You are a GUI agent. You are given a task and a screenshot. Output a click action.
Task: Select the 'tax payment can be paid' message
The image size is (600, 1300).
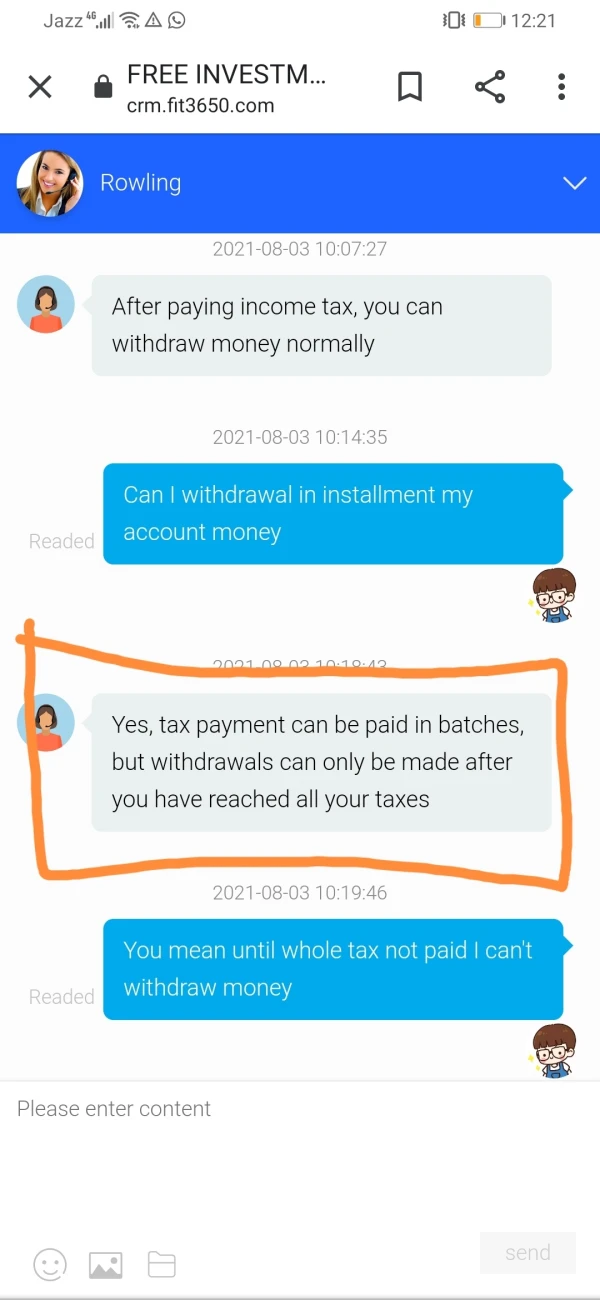(322, 762)
